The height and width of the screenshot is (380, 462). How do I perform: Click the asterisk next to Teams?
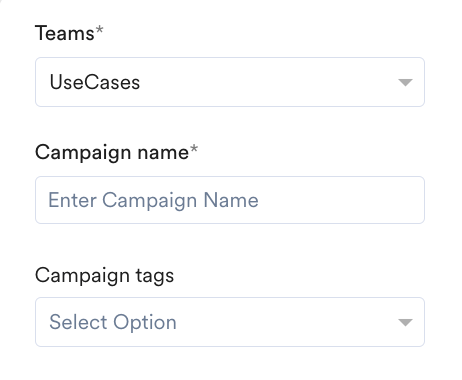99,30
